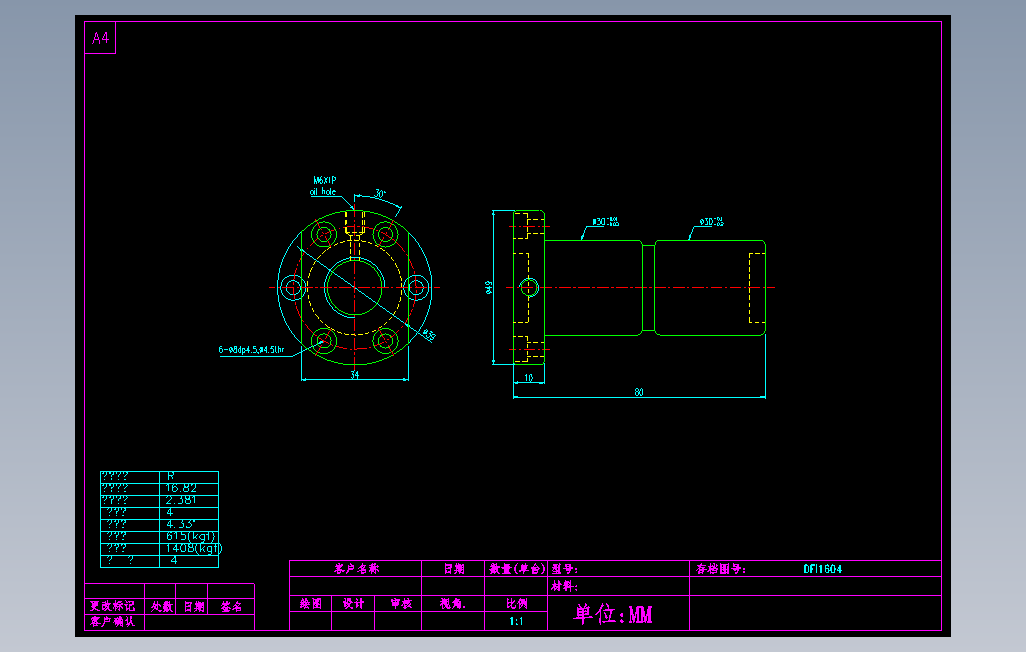Click the 比例 scale label
The width and height of the screenshot is (1026, 652).
(517, 604)
